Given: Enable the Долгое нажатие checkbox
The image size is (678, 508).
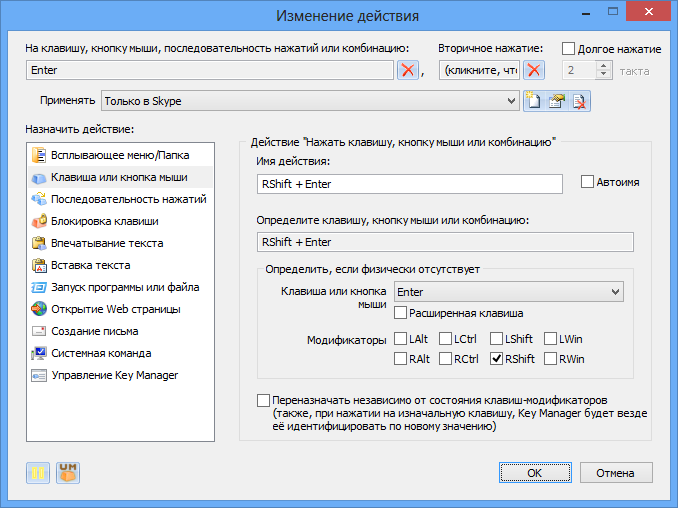Looking at the screenshot, I should coord(568,49).
